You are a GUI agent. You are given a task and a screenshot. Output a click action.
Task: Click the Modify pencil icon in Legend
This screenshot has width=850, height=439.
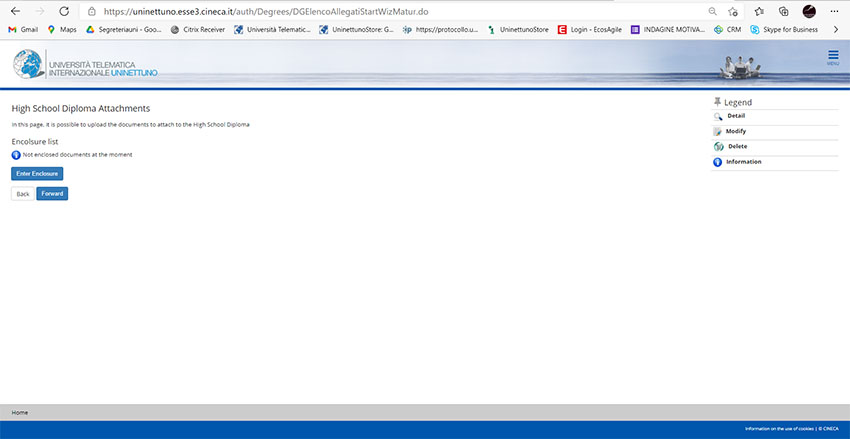point(718,131)
